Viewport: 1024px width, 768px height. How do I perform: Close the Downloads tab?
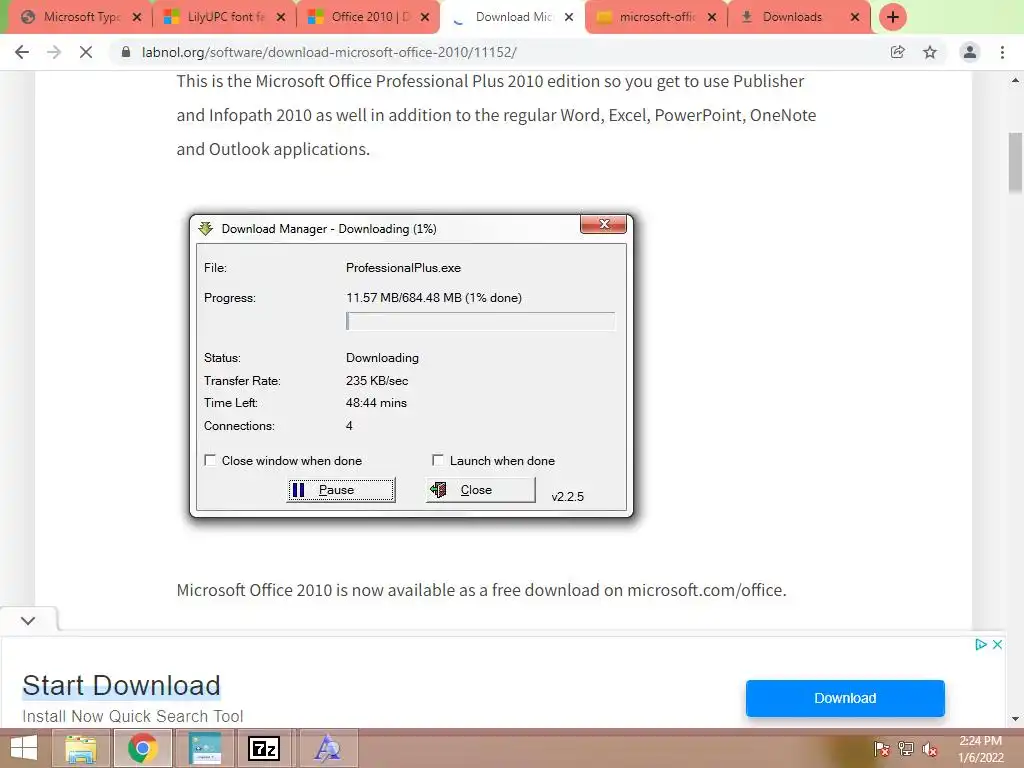coord(855,17)
